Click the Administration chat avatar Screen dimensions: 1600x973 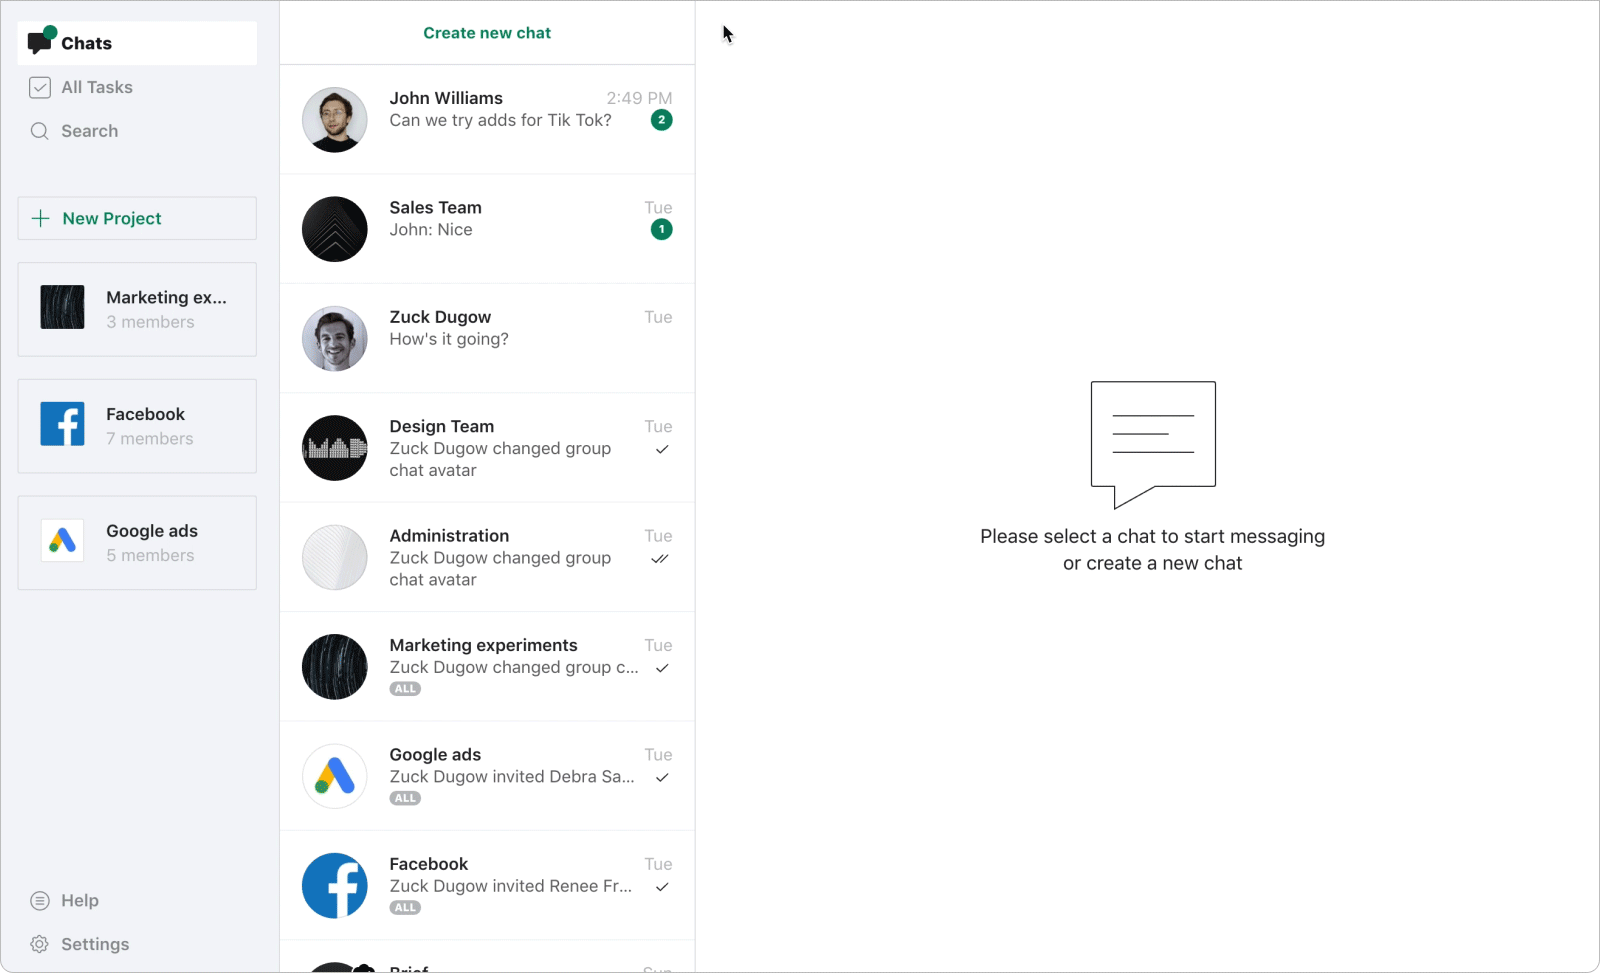(x=335, y=557)
